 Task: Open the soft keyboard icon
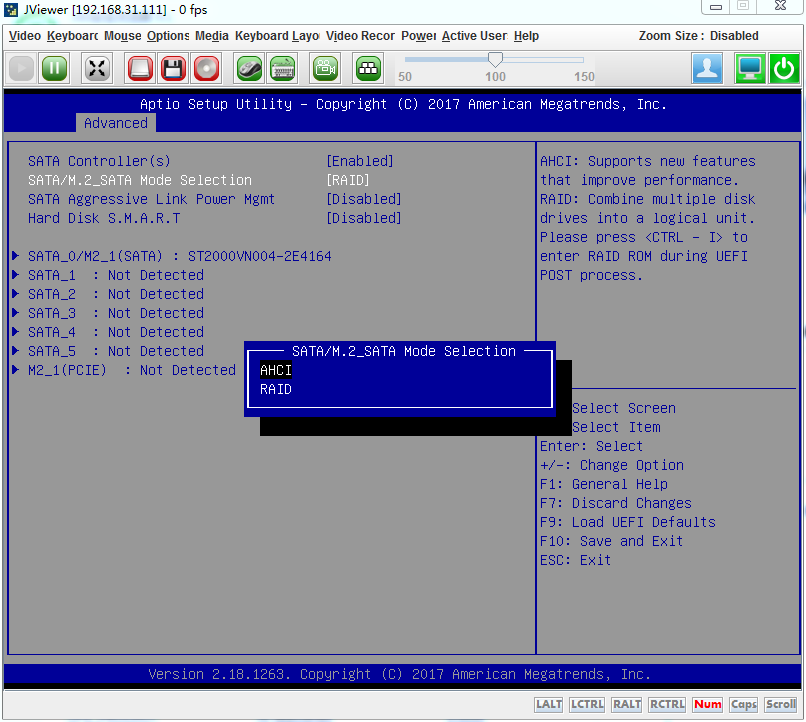tap(282, 68)
